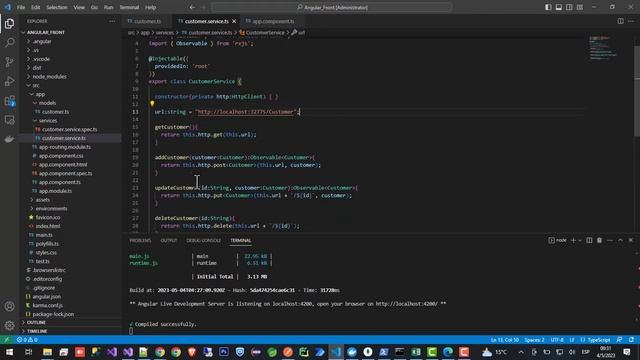The height and width of the screenshot is (360, 640).
Task: Go back in navigation history
Action: pos(192,7)
